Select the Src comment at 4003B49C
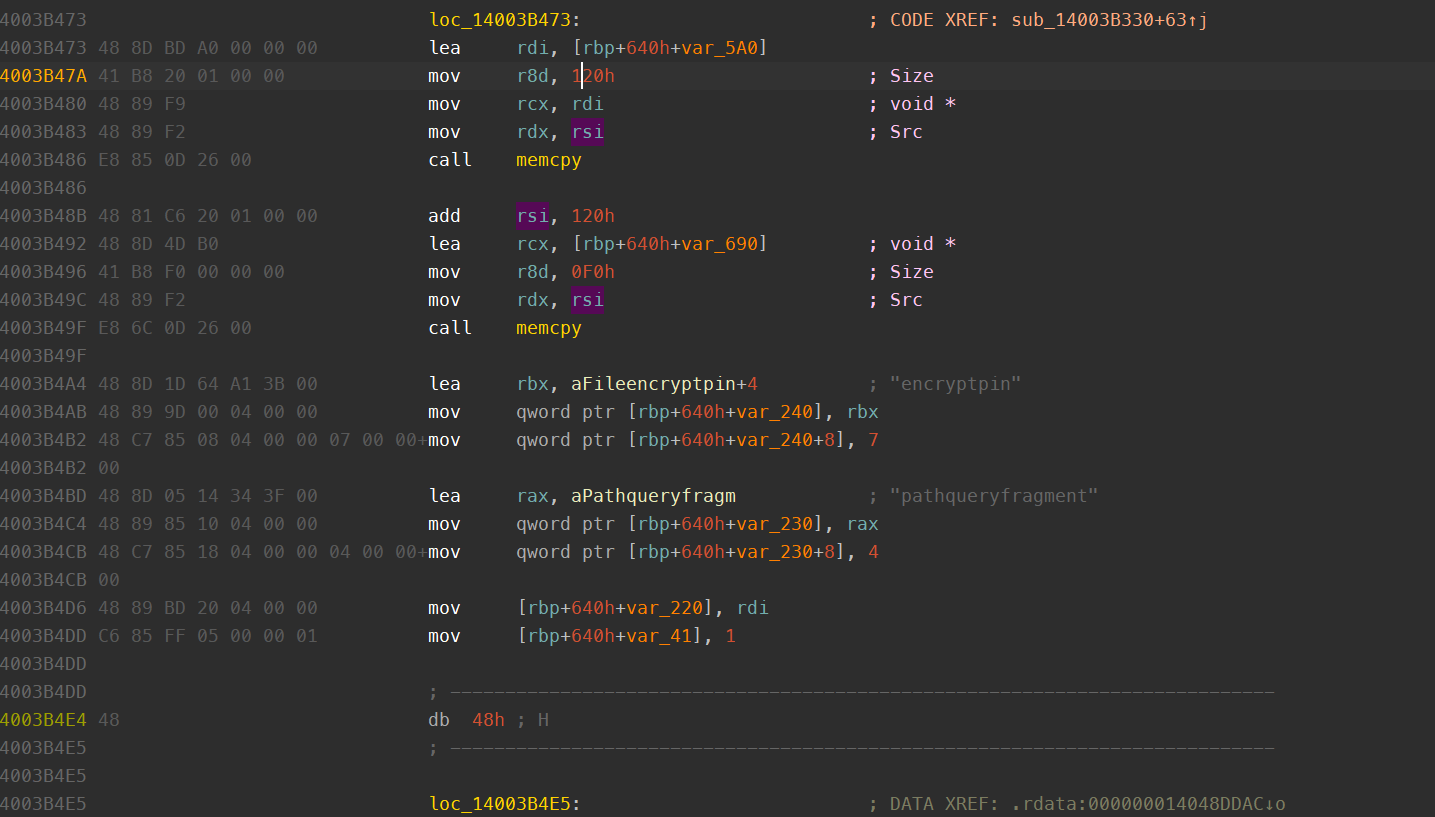Screen dimensions: 1435x817 (906, 300)
